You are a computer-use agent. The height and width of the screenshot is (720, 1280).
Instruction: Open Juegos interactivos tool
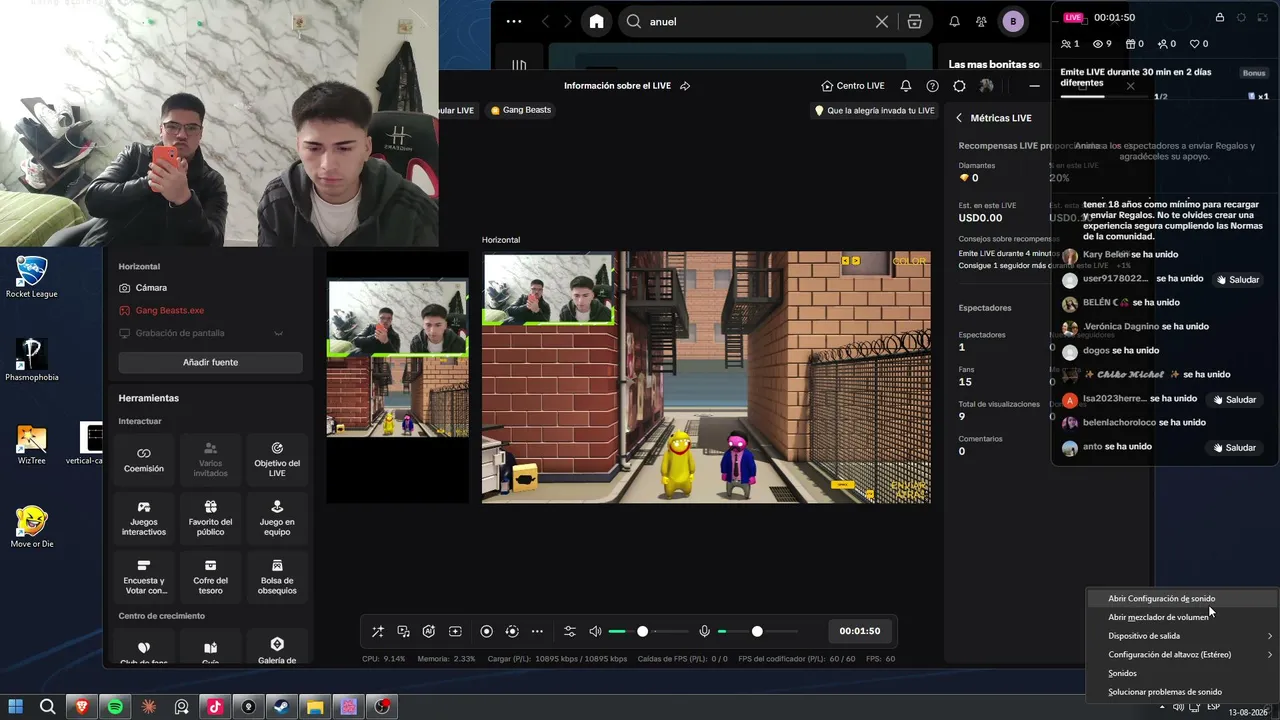click(x=144, y=519)
